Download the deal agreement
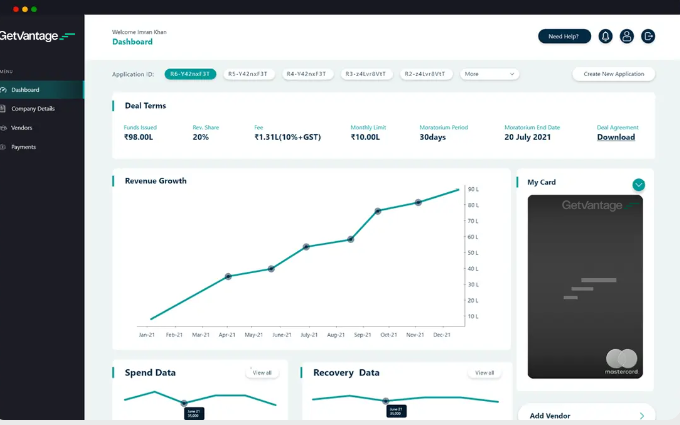 (616, 137)
